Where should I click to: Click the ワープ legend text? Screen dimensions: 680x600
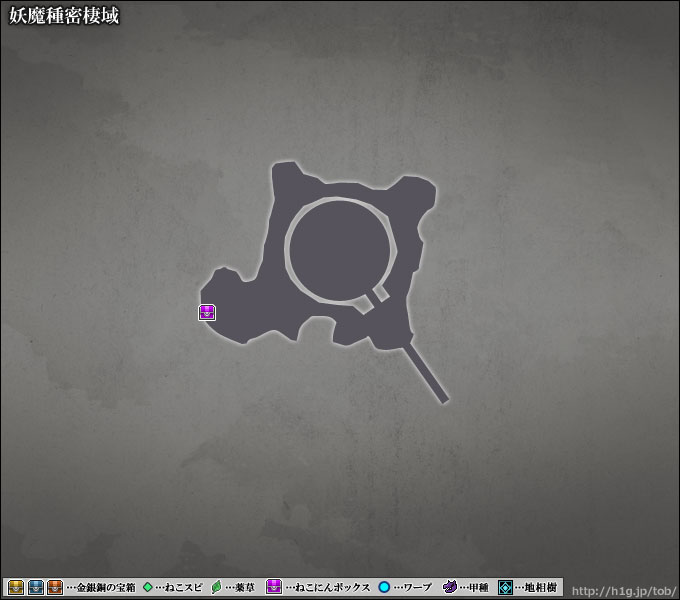(416, 588)
